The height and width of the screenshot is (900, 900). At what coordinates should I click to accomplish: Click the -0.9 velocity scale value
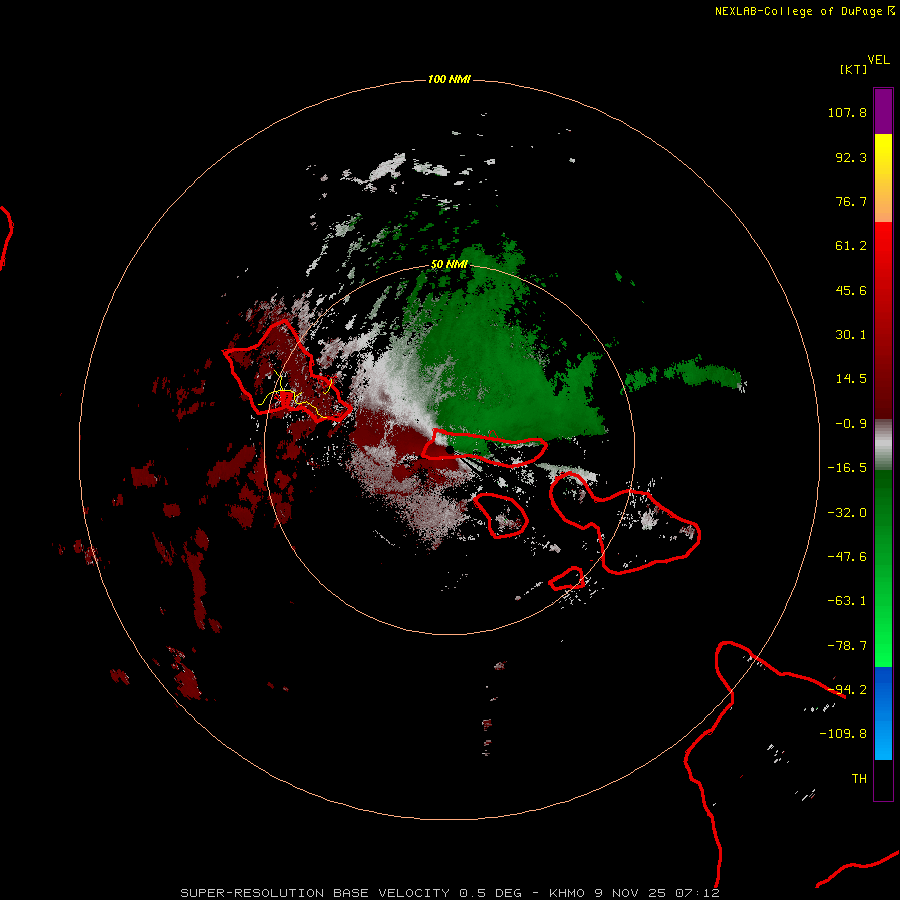[x=851, y=424]
